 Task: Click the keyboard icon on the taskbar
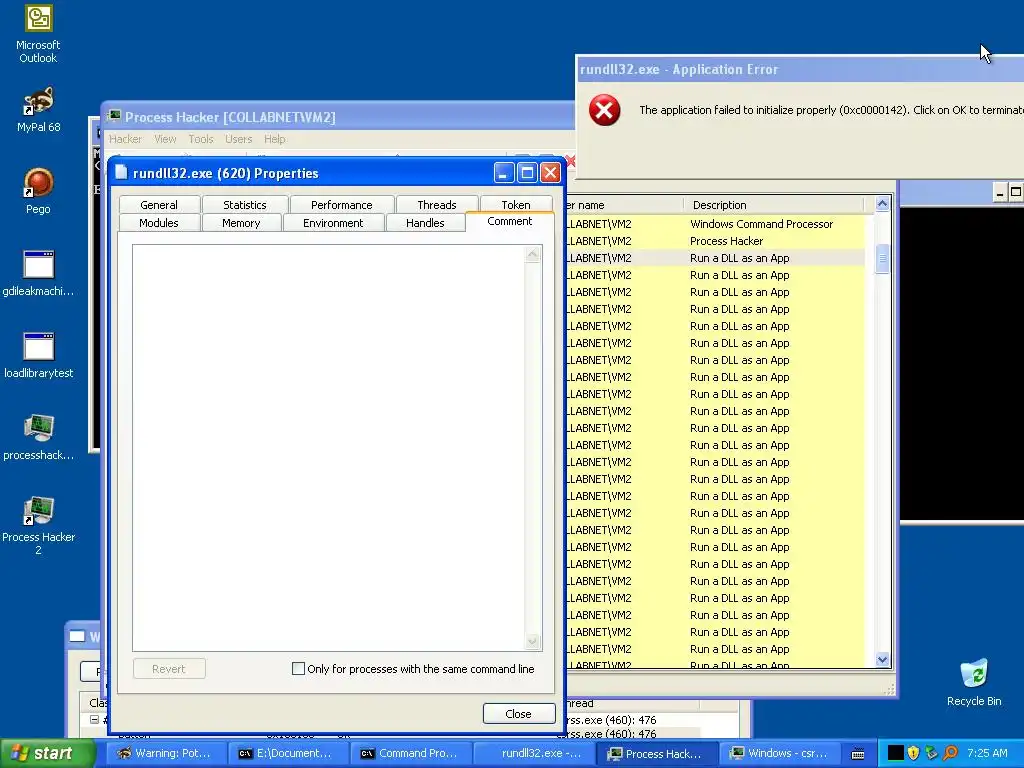point(858,754)
